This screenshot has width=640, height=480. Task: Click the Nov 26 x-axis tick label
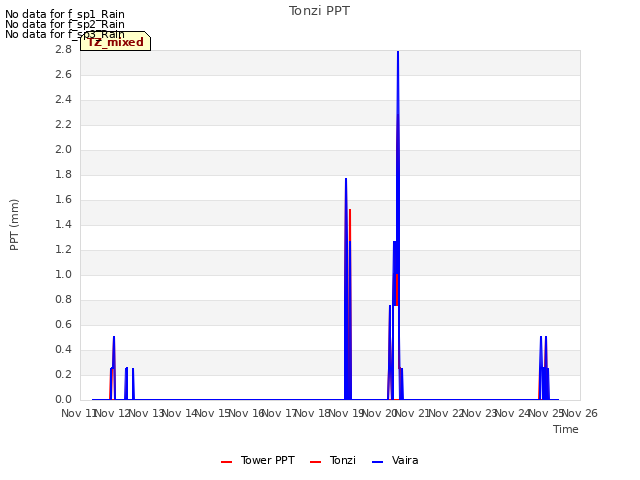(580, 413)
